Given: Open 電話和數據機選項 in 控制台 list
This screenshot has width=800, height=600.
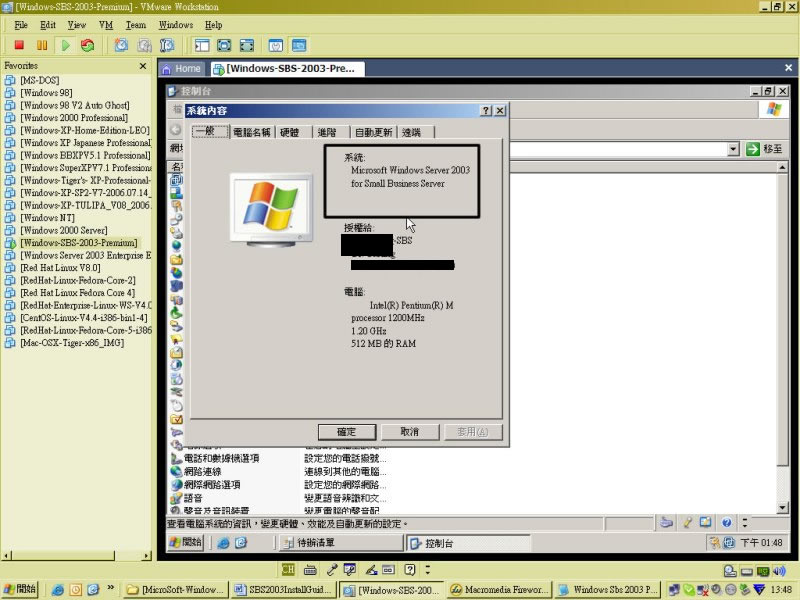Looking at the screenshot, I should pos(221,458).
